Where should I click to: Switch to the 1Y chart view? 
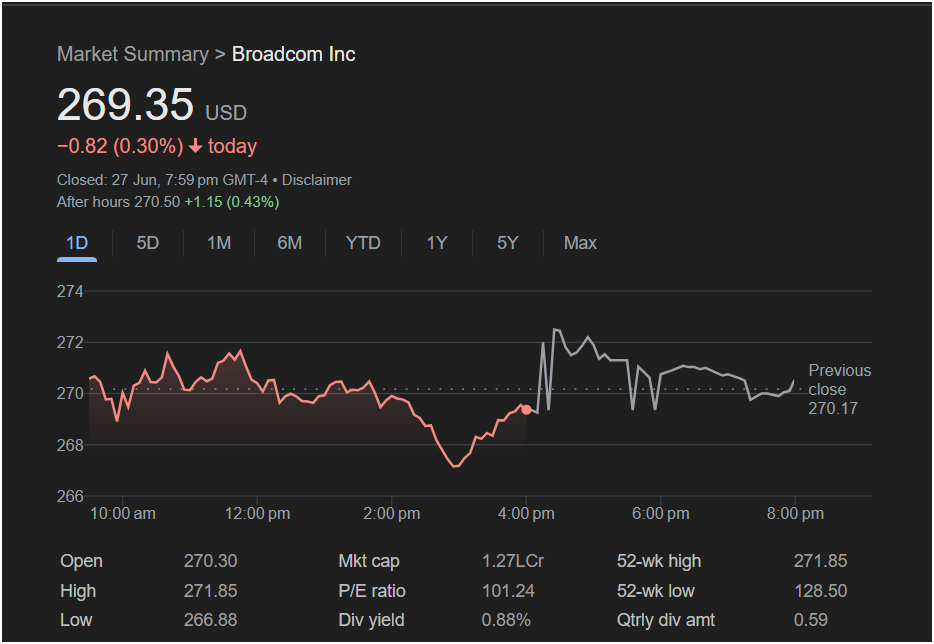click(x=437, y=243)
